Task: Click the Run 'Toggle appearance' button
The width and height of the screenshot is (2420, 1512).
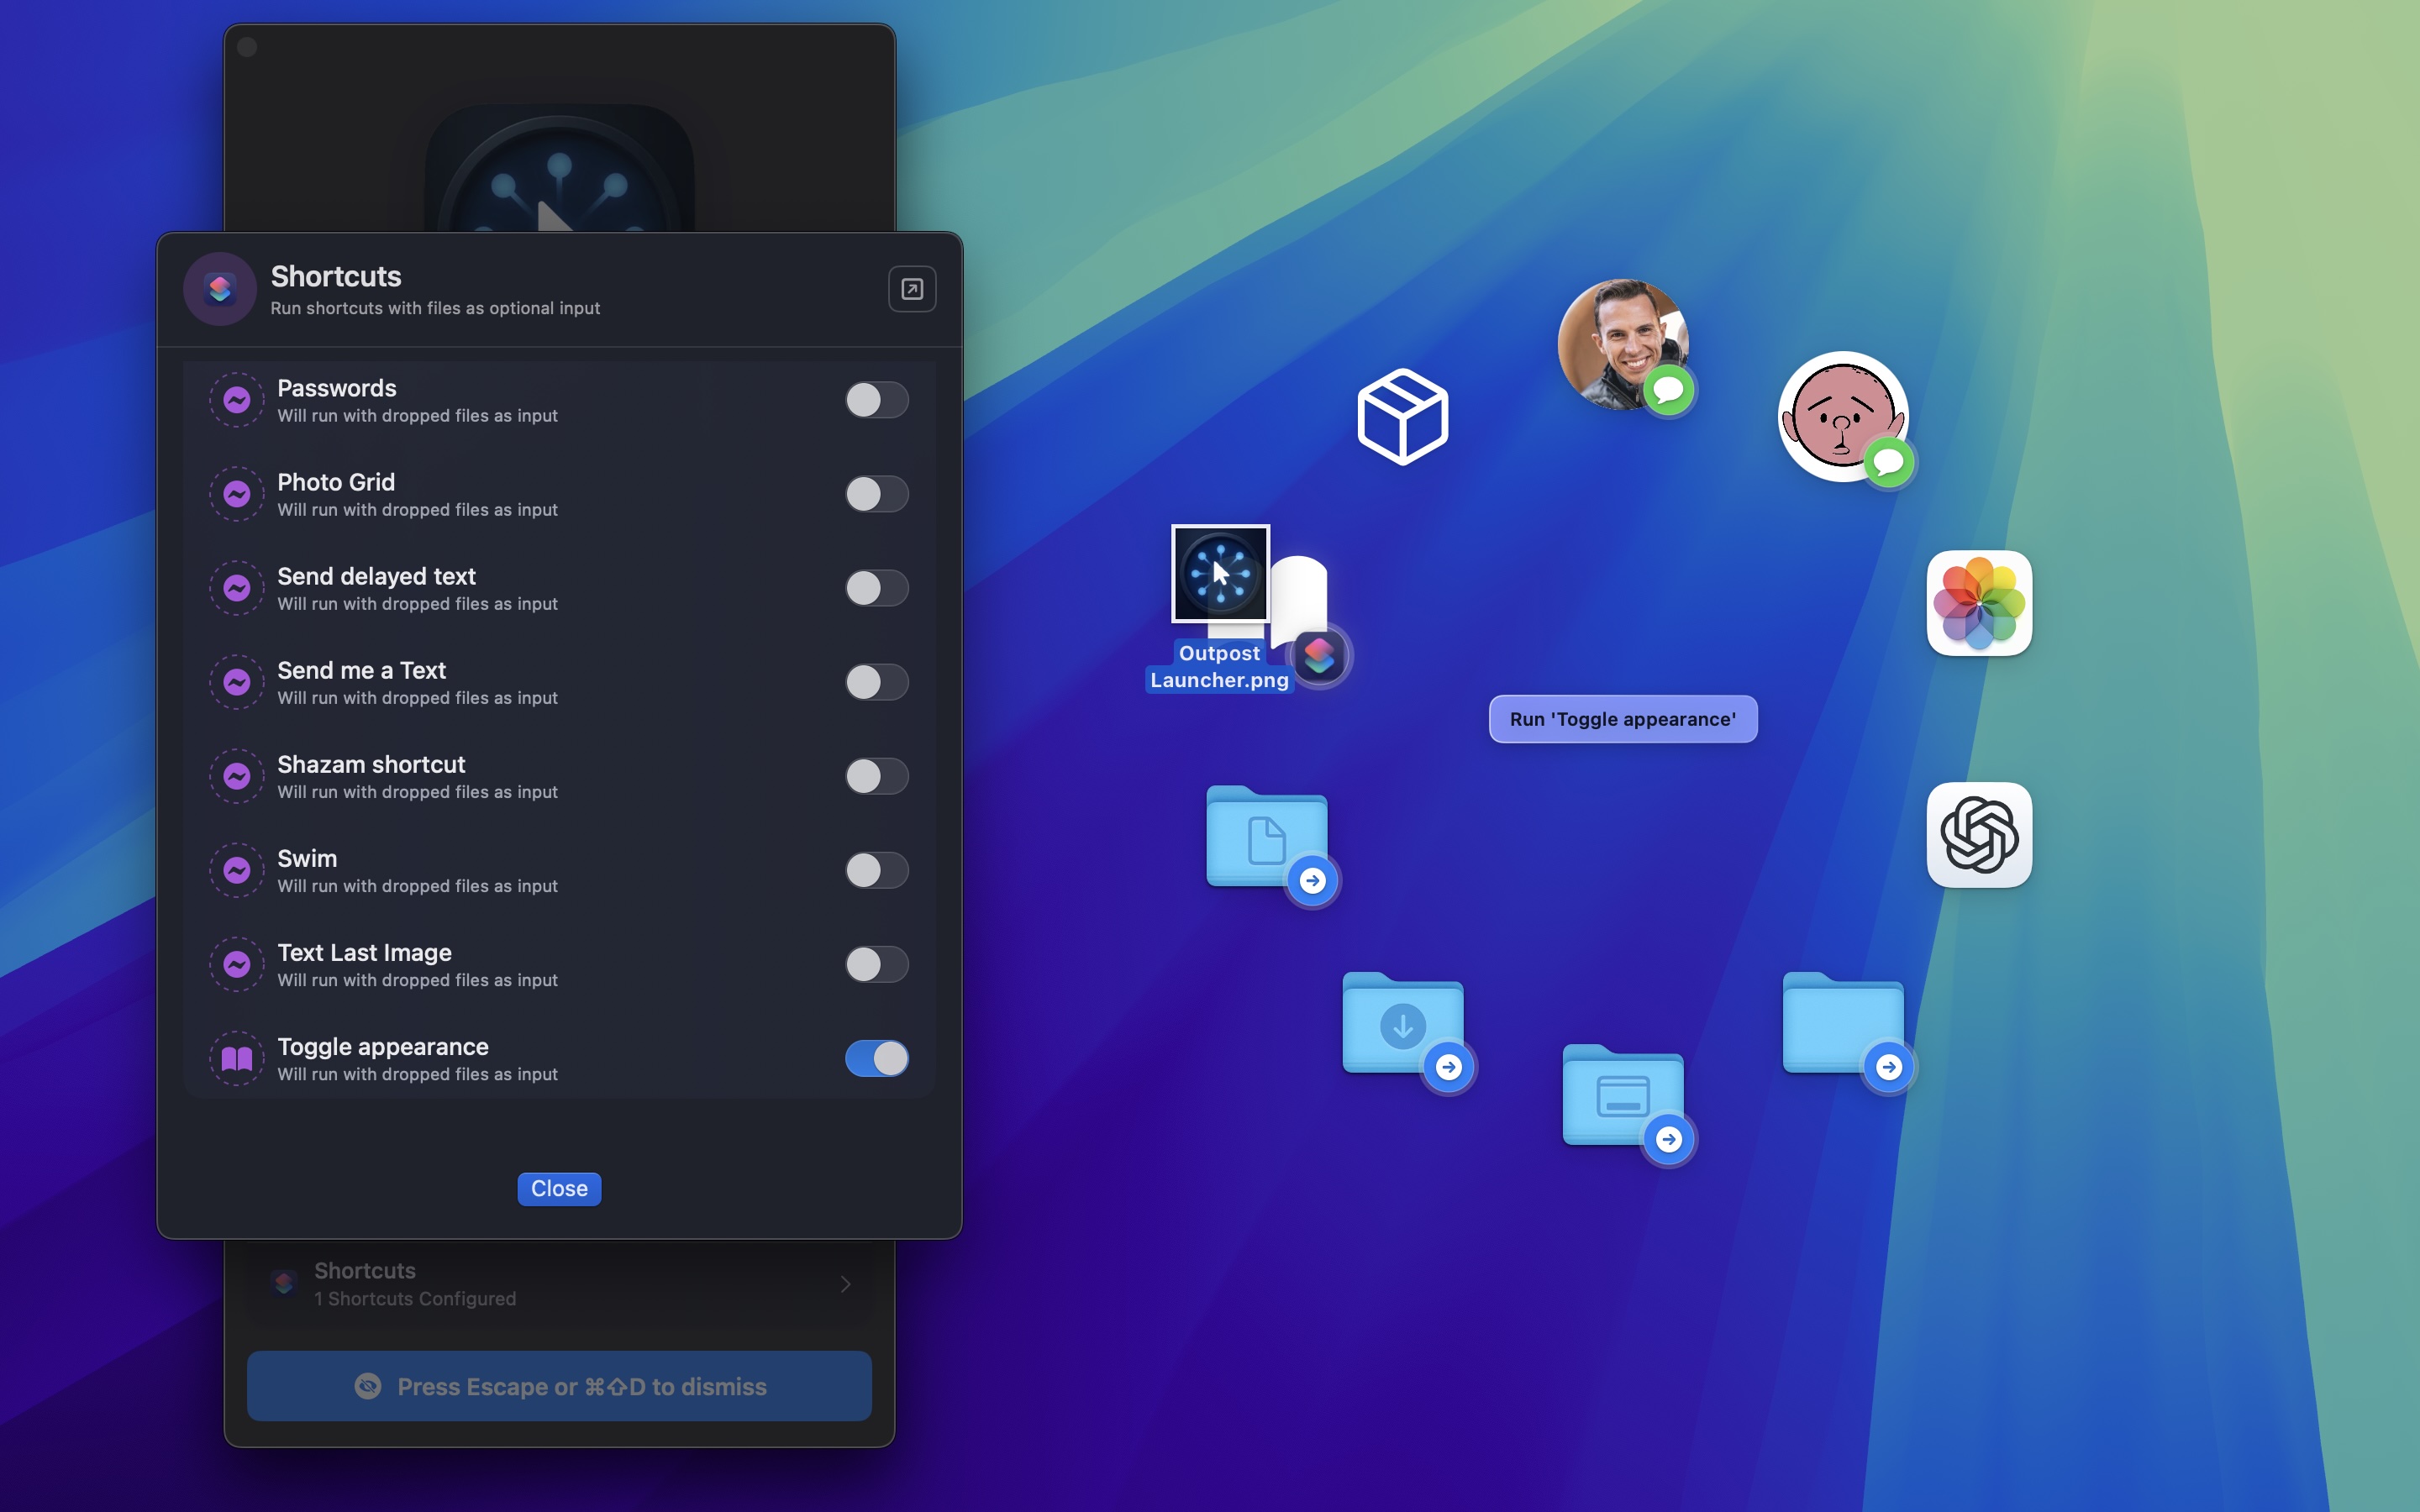Action: (1621, 718)
